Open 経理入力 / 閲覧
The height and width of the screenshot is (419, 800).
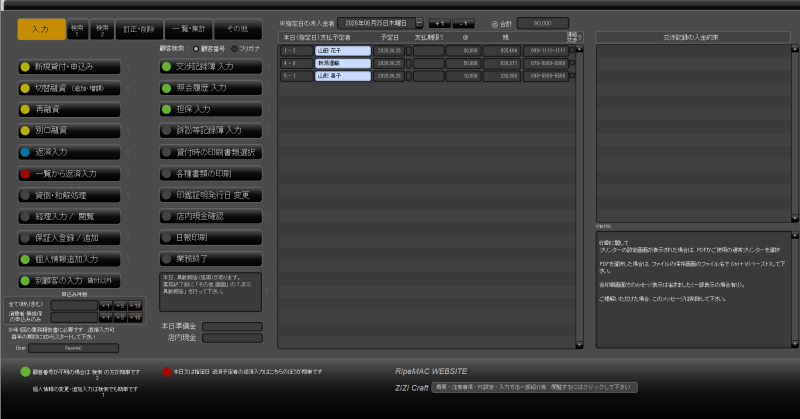pyautogui.click(x=69, y=216)
